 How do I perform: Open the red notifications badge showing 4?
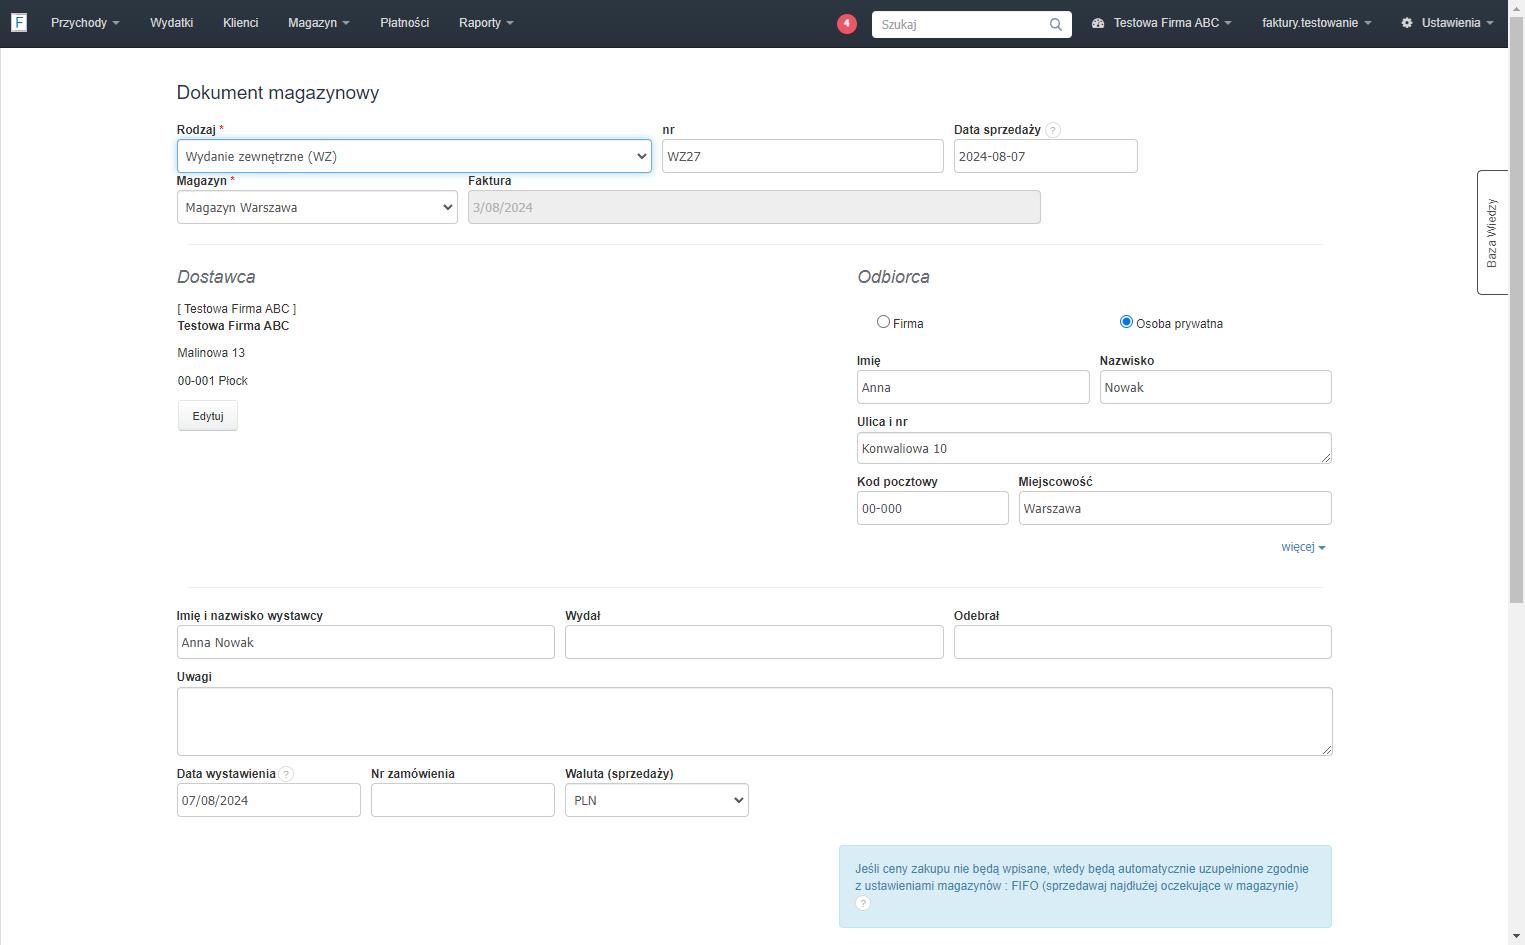tap(847, 23)
